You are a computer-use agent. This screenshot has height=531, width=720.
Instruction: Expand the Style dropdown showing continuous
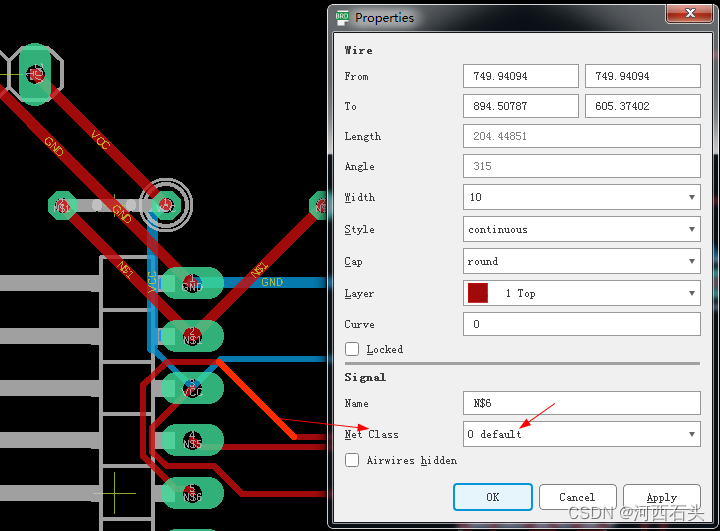click(581, 229)
